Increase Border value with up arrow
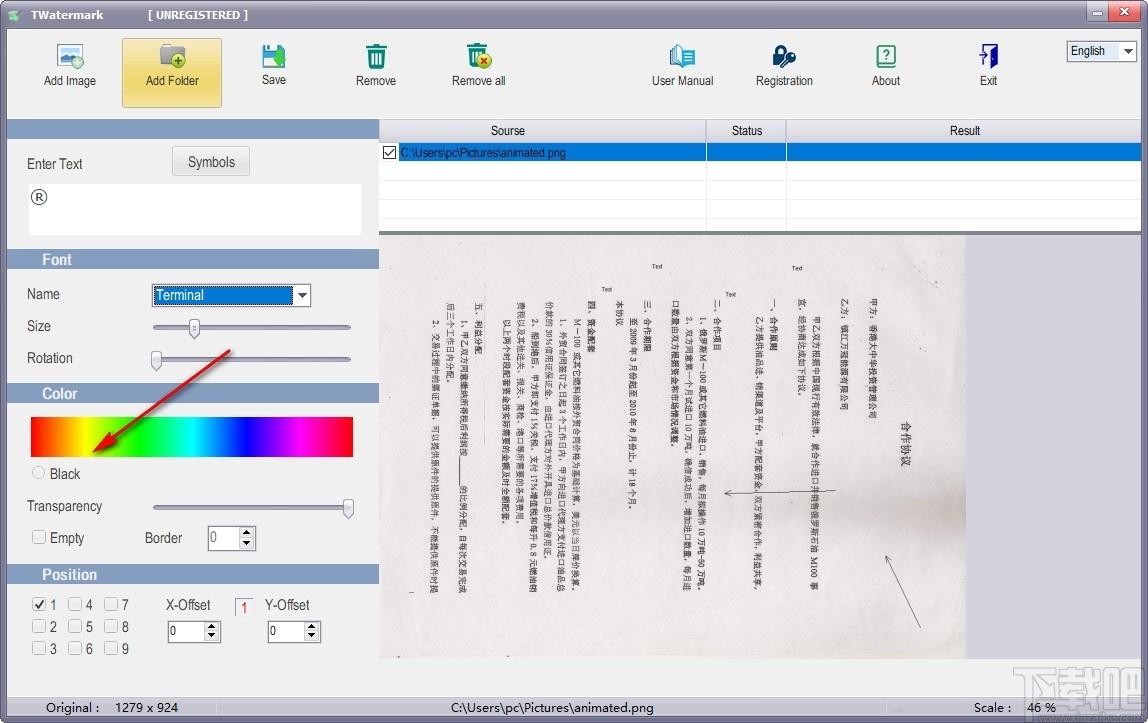The image size is (1148, 723). 247,533
